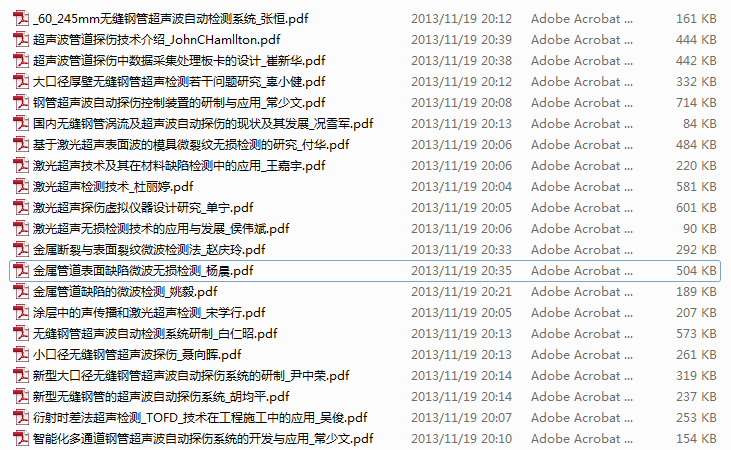Click PDF icon beside 无缝钢管超声波自动检测系统研制_白仁昭.pdf

pos(21,333)
